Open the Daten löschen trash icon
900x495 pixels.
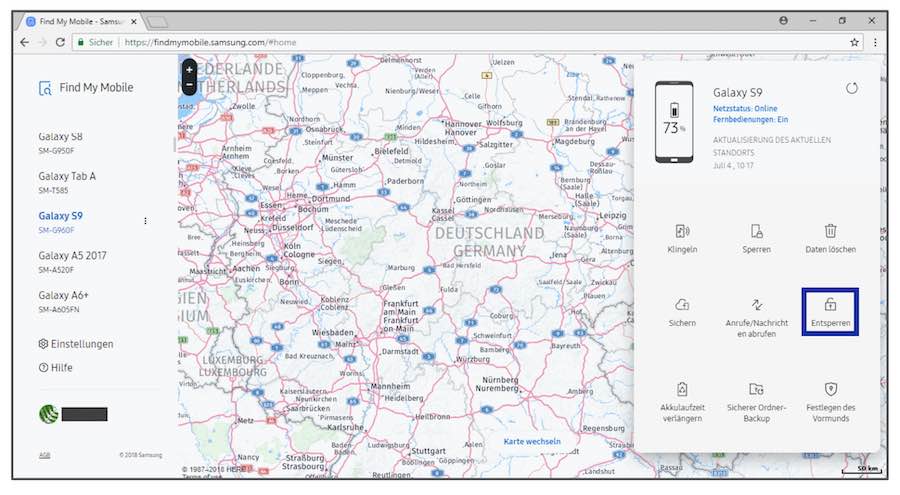coord(830,231)
